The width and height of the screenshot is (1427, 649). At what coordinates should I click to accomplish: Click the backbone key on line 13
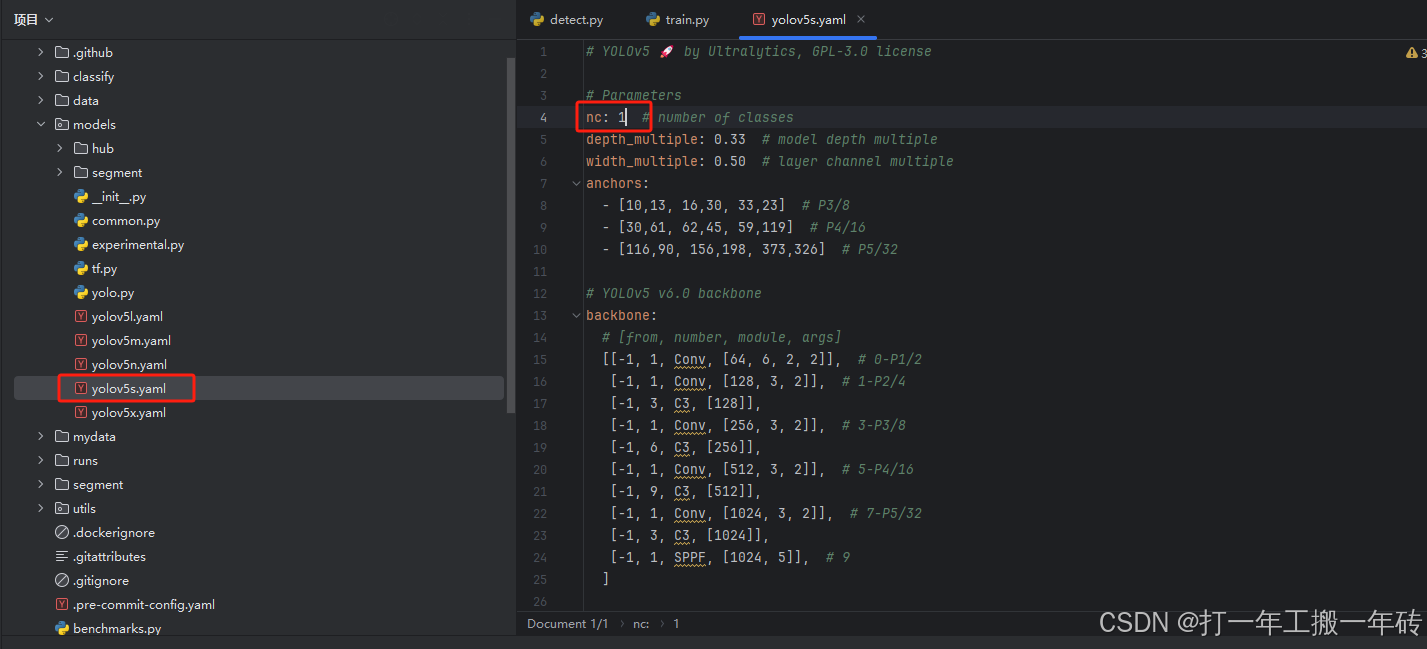pos(619,315)
